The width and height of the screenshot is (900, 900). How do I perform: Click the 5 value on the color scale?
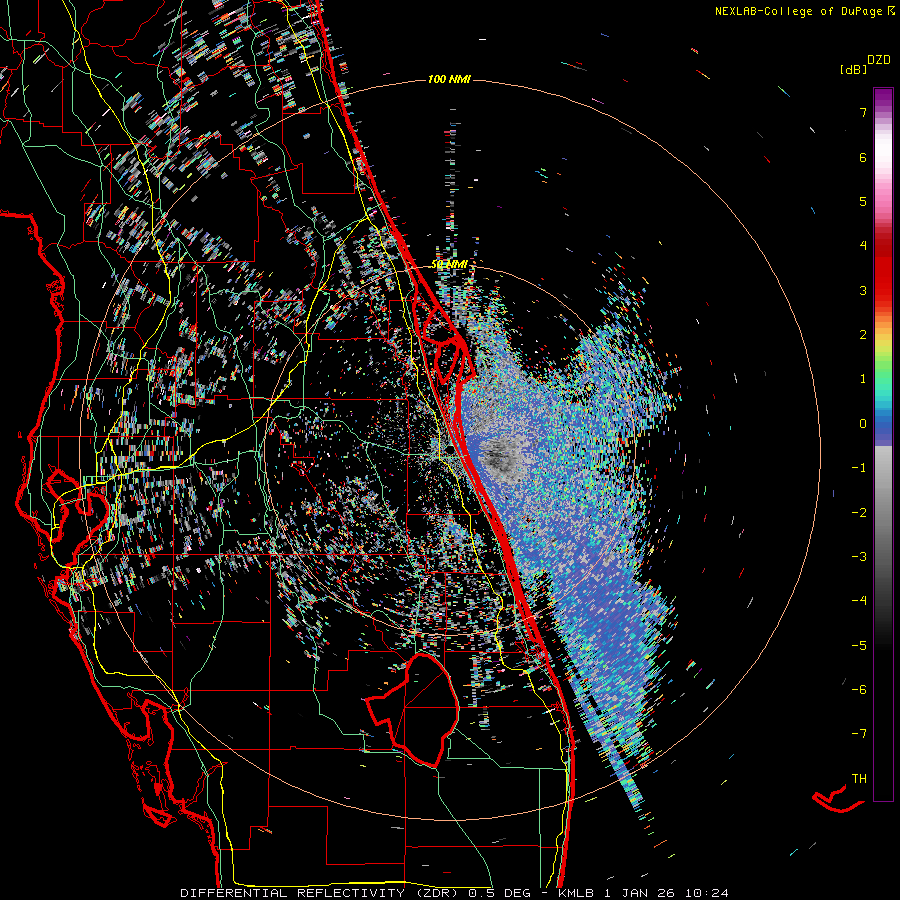click(x=863, y=201)
